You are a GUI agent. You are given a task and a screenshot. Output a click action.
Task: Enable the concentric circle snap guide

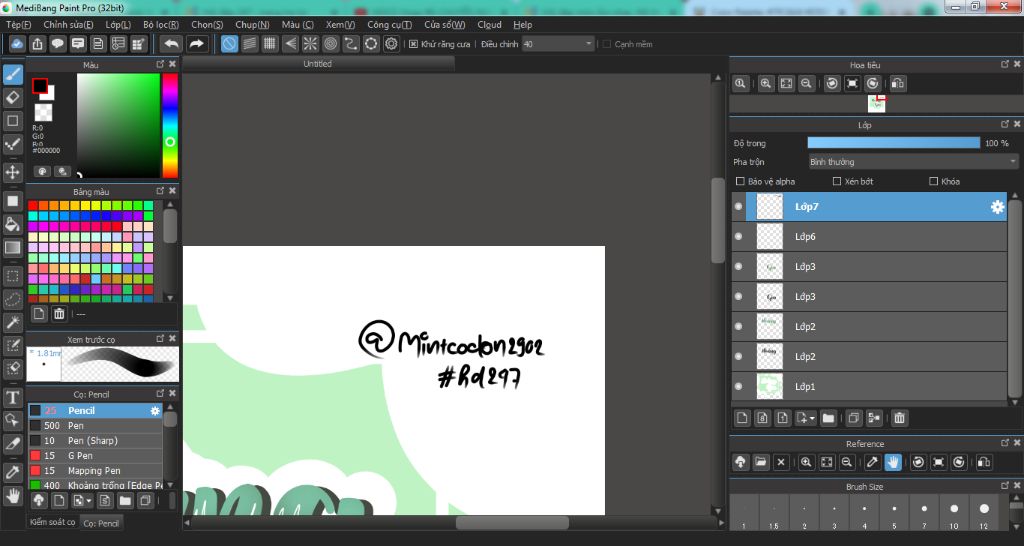tap(330, 44)
